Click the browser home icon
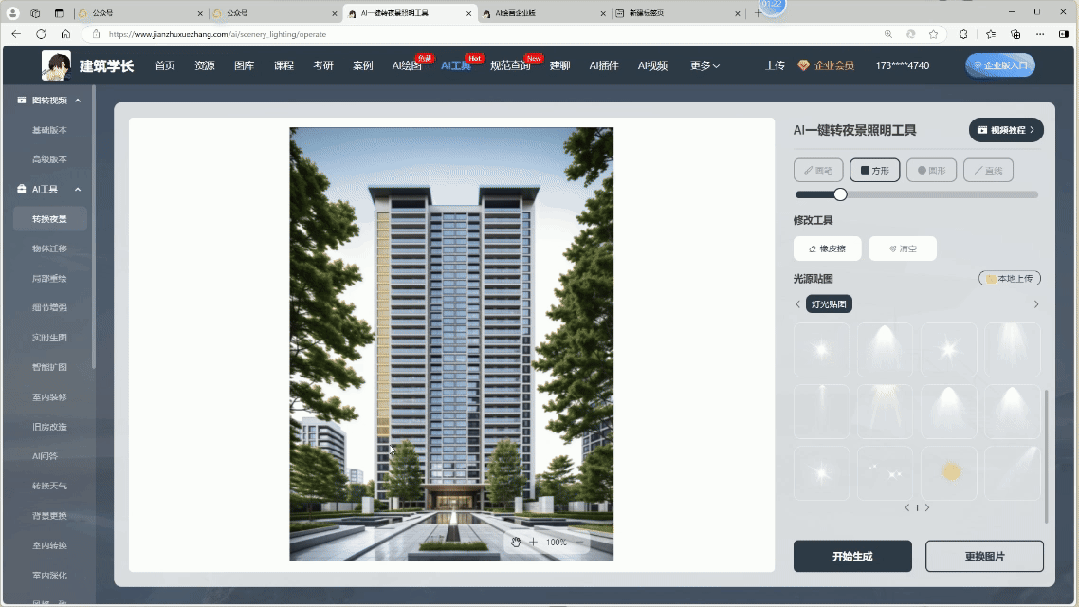1079x607 pixels. (65, 34)
